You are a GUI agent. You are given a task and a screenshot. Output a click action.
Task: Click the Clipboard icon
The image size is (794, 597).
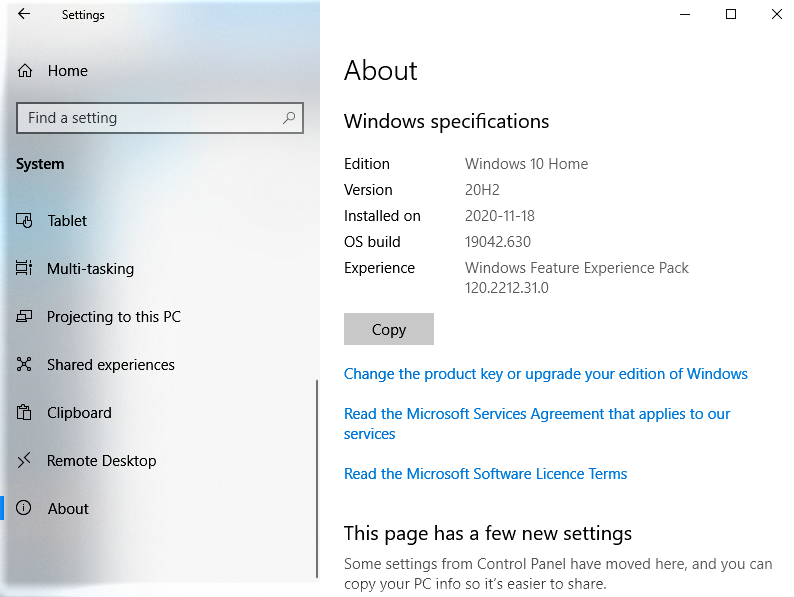point(24,412)
